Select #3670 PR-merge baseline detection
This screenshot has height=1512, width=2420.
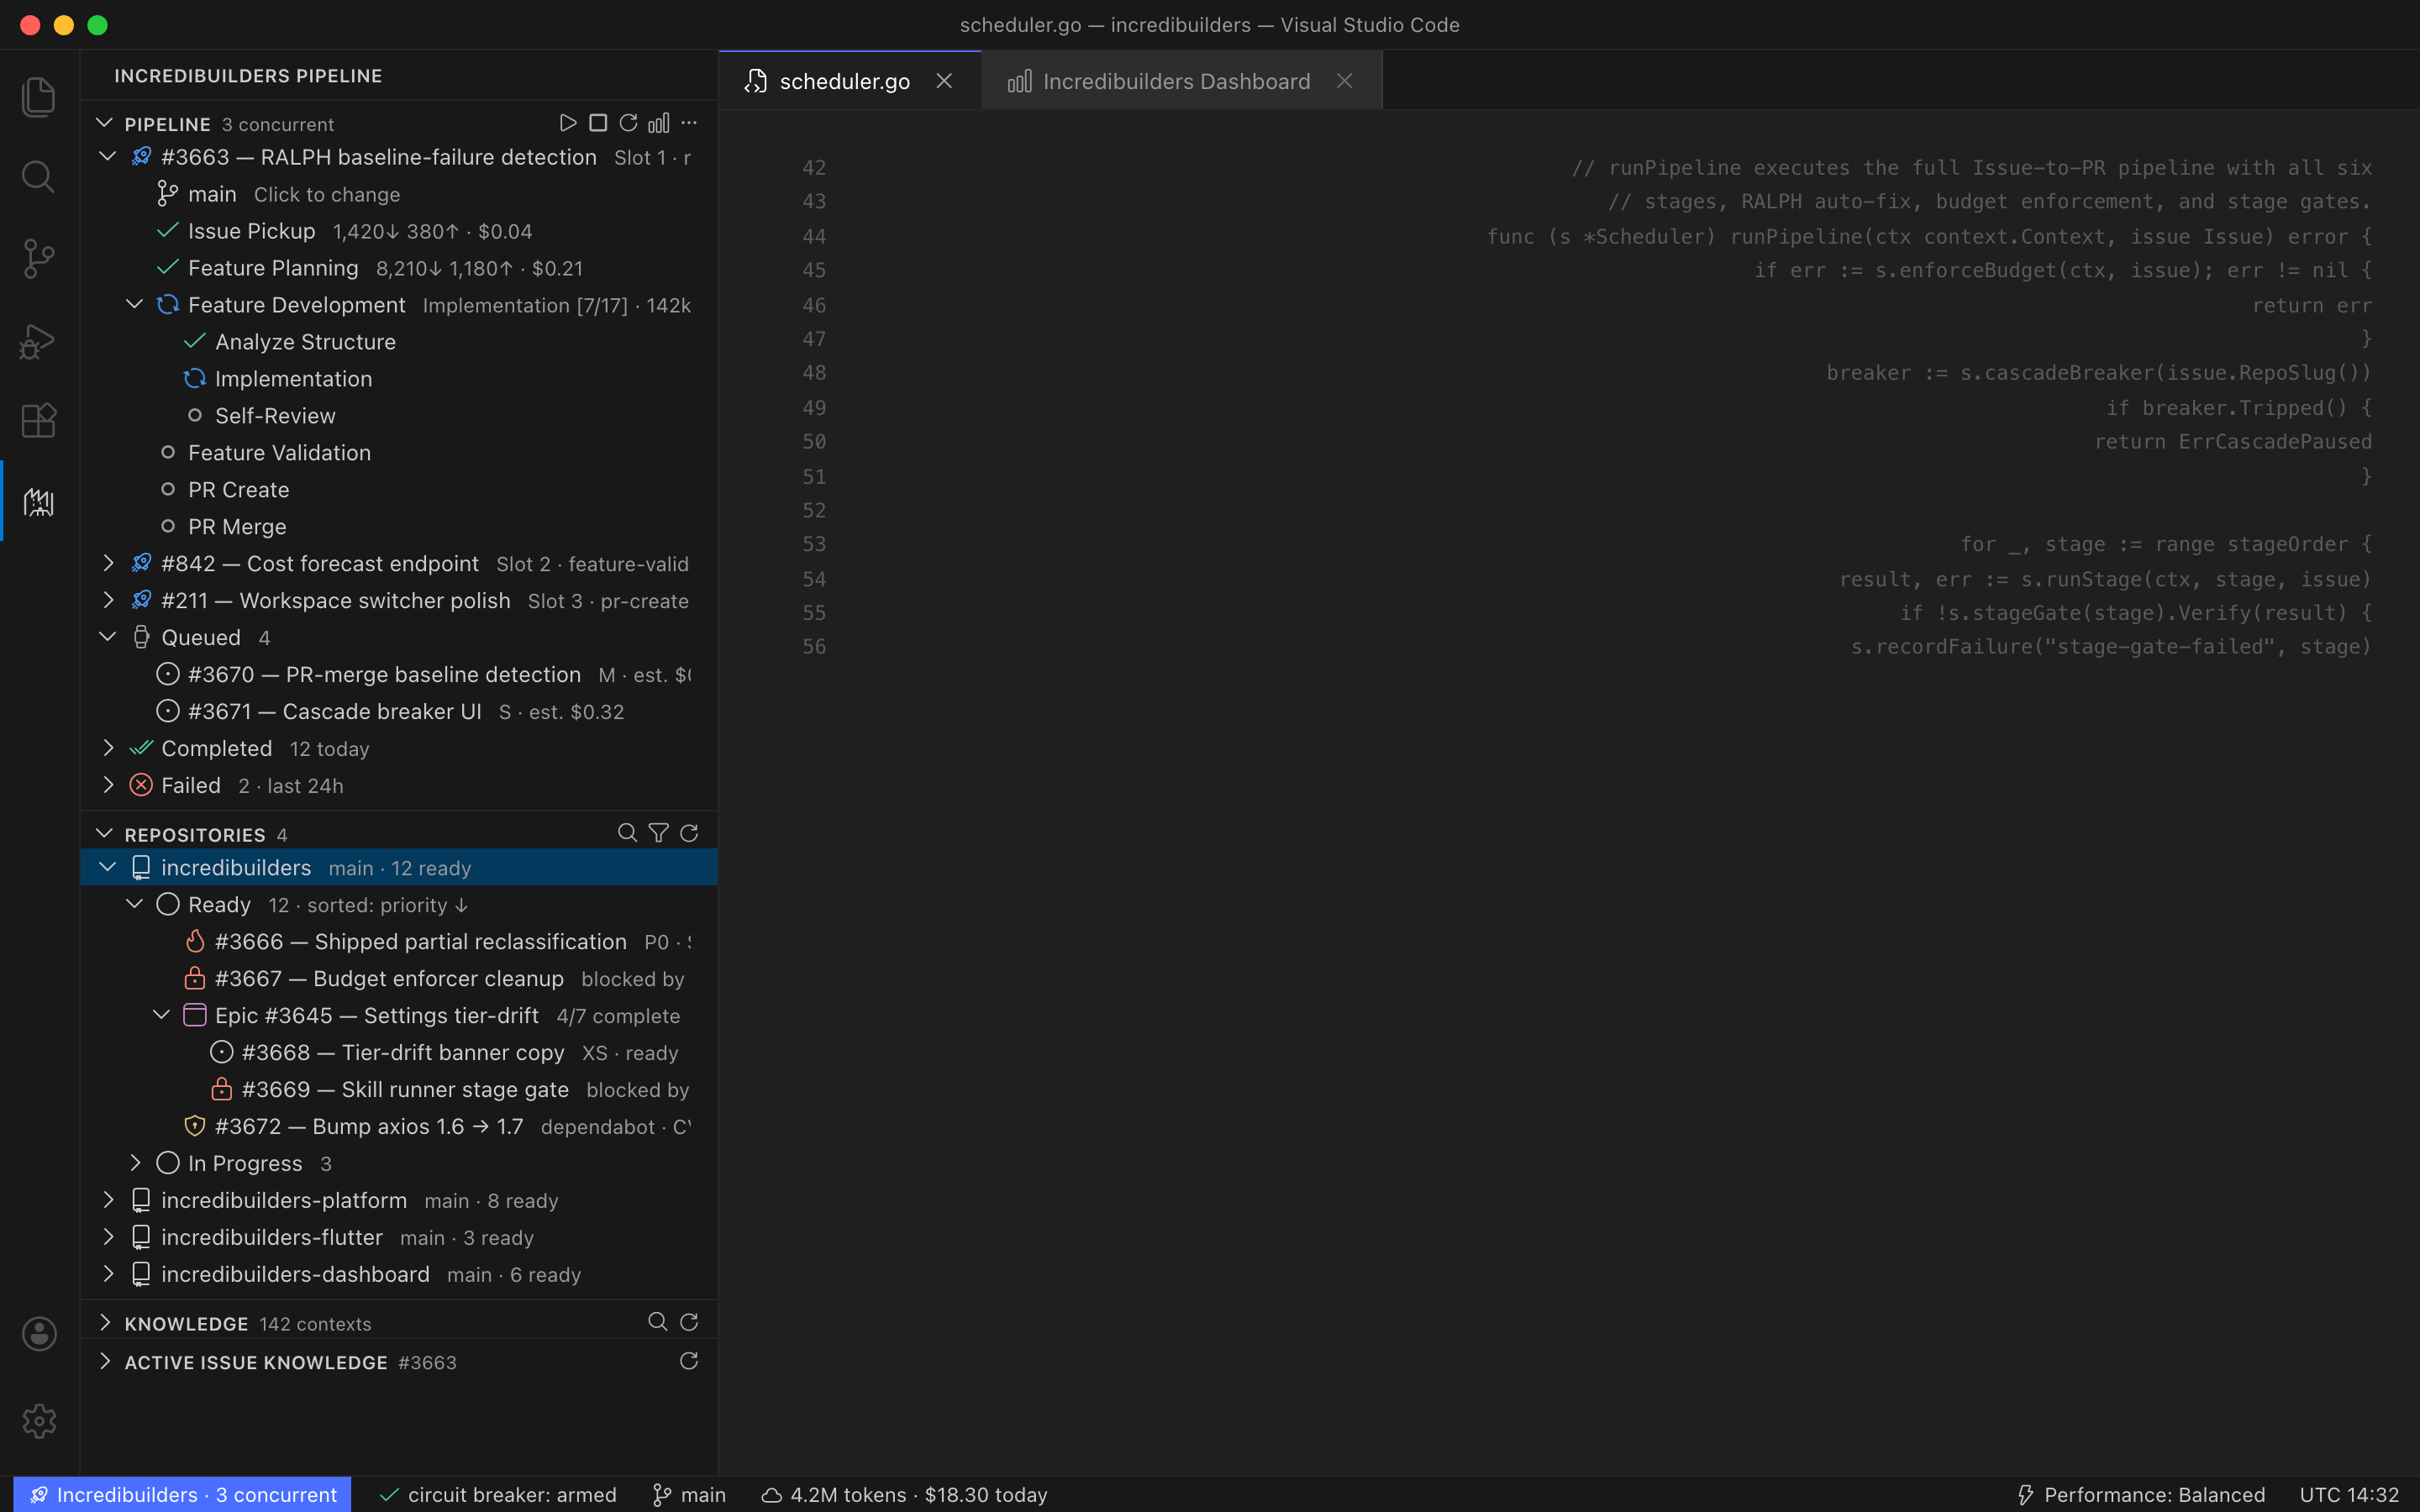point(399,675)
